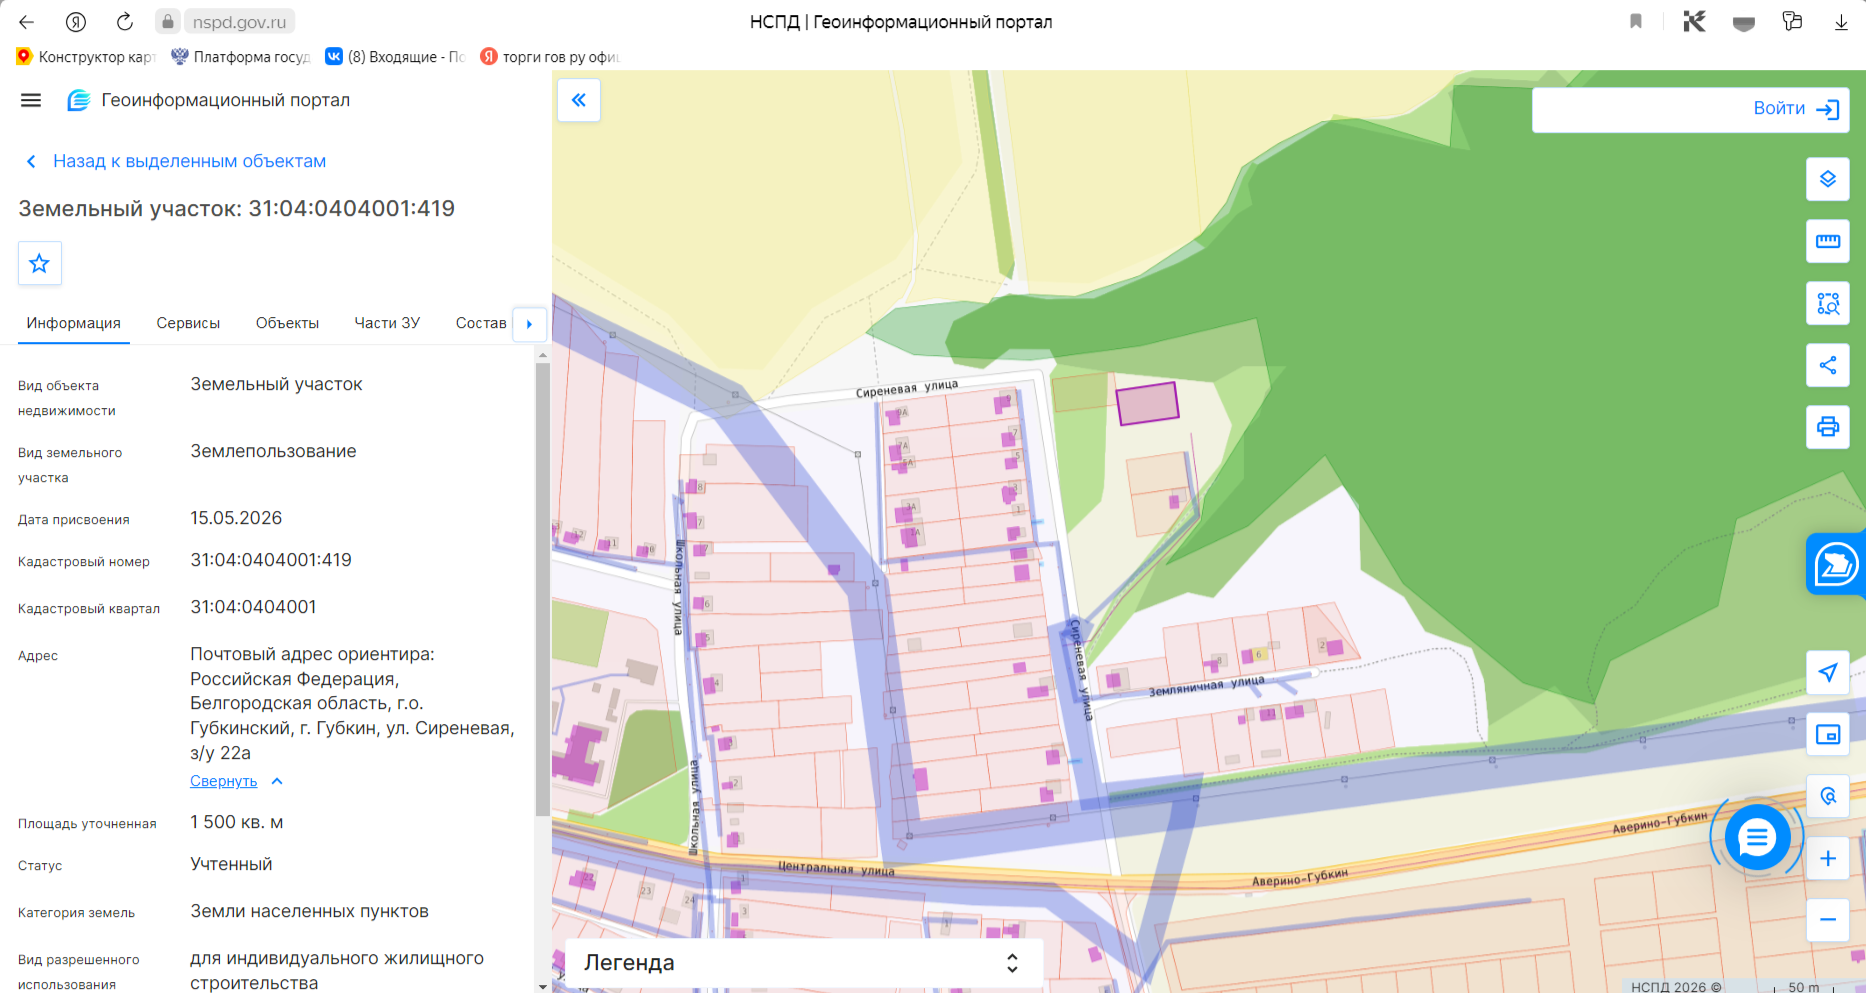This screenshot has width=1866, height=993.
Task: Go back using browser back arrow
Action: tap(27, 22)
